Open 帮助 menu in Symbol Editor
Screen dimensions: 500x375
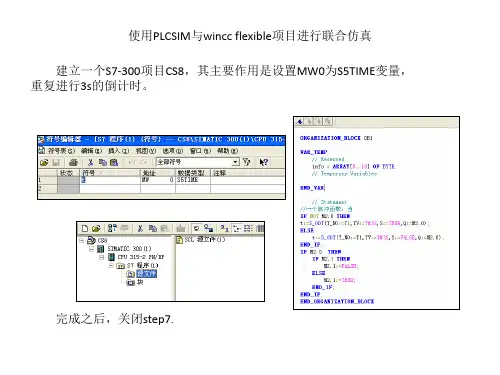point(228,151)
